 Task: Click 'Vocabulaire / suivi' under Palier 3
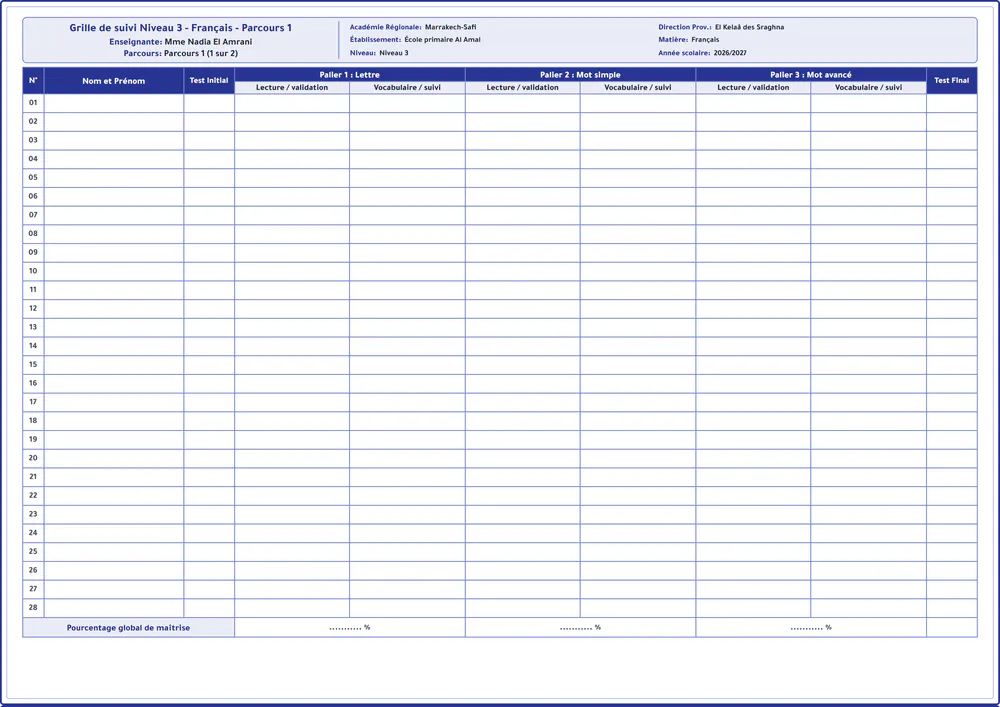pos(869,88)
